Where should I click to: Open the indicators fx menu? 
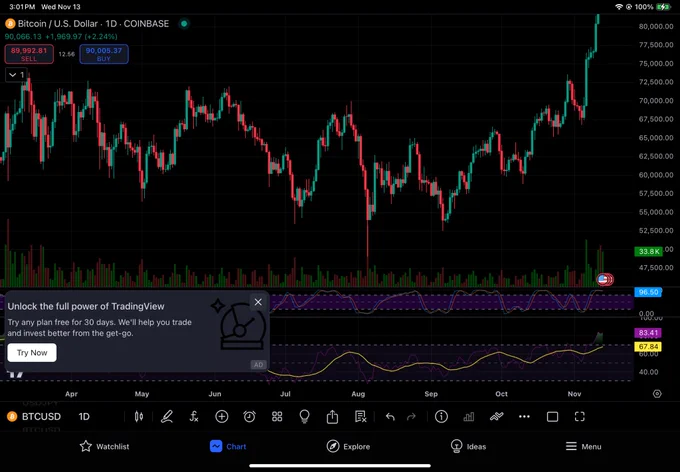(x=194, y=417)
